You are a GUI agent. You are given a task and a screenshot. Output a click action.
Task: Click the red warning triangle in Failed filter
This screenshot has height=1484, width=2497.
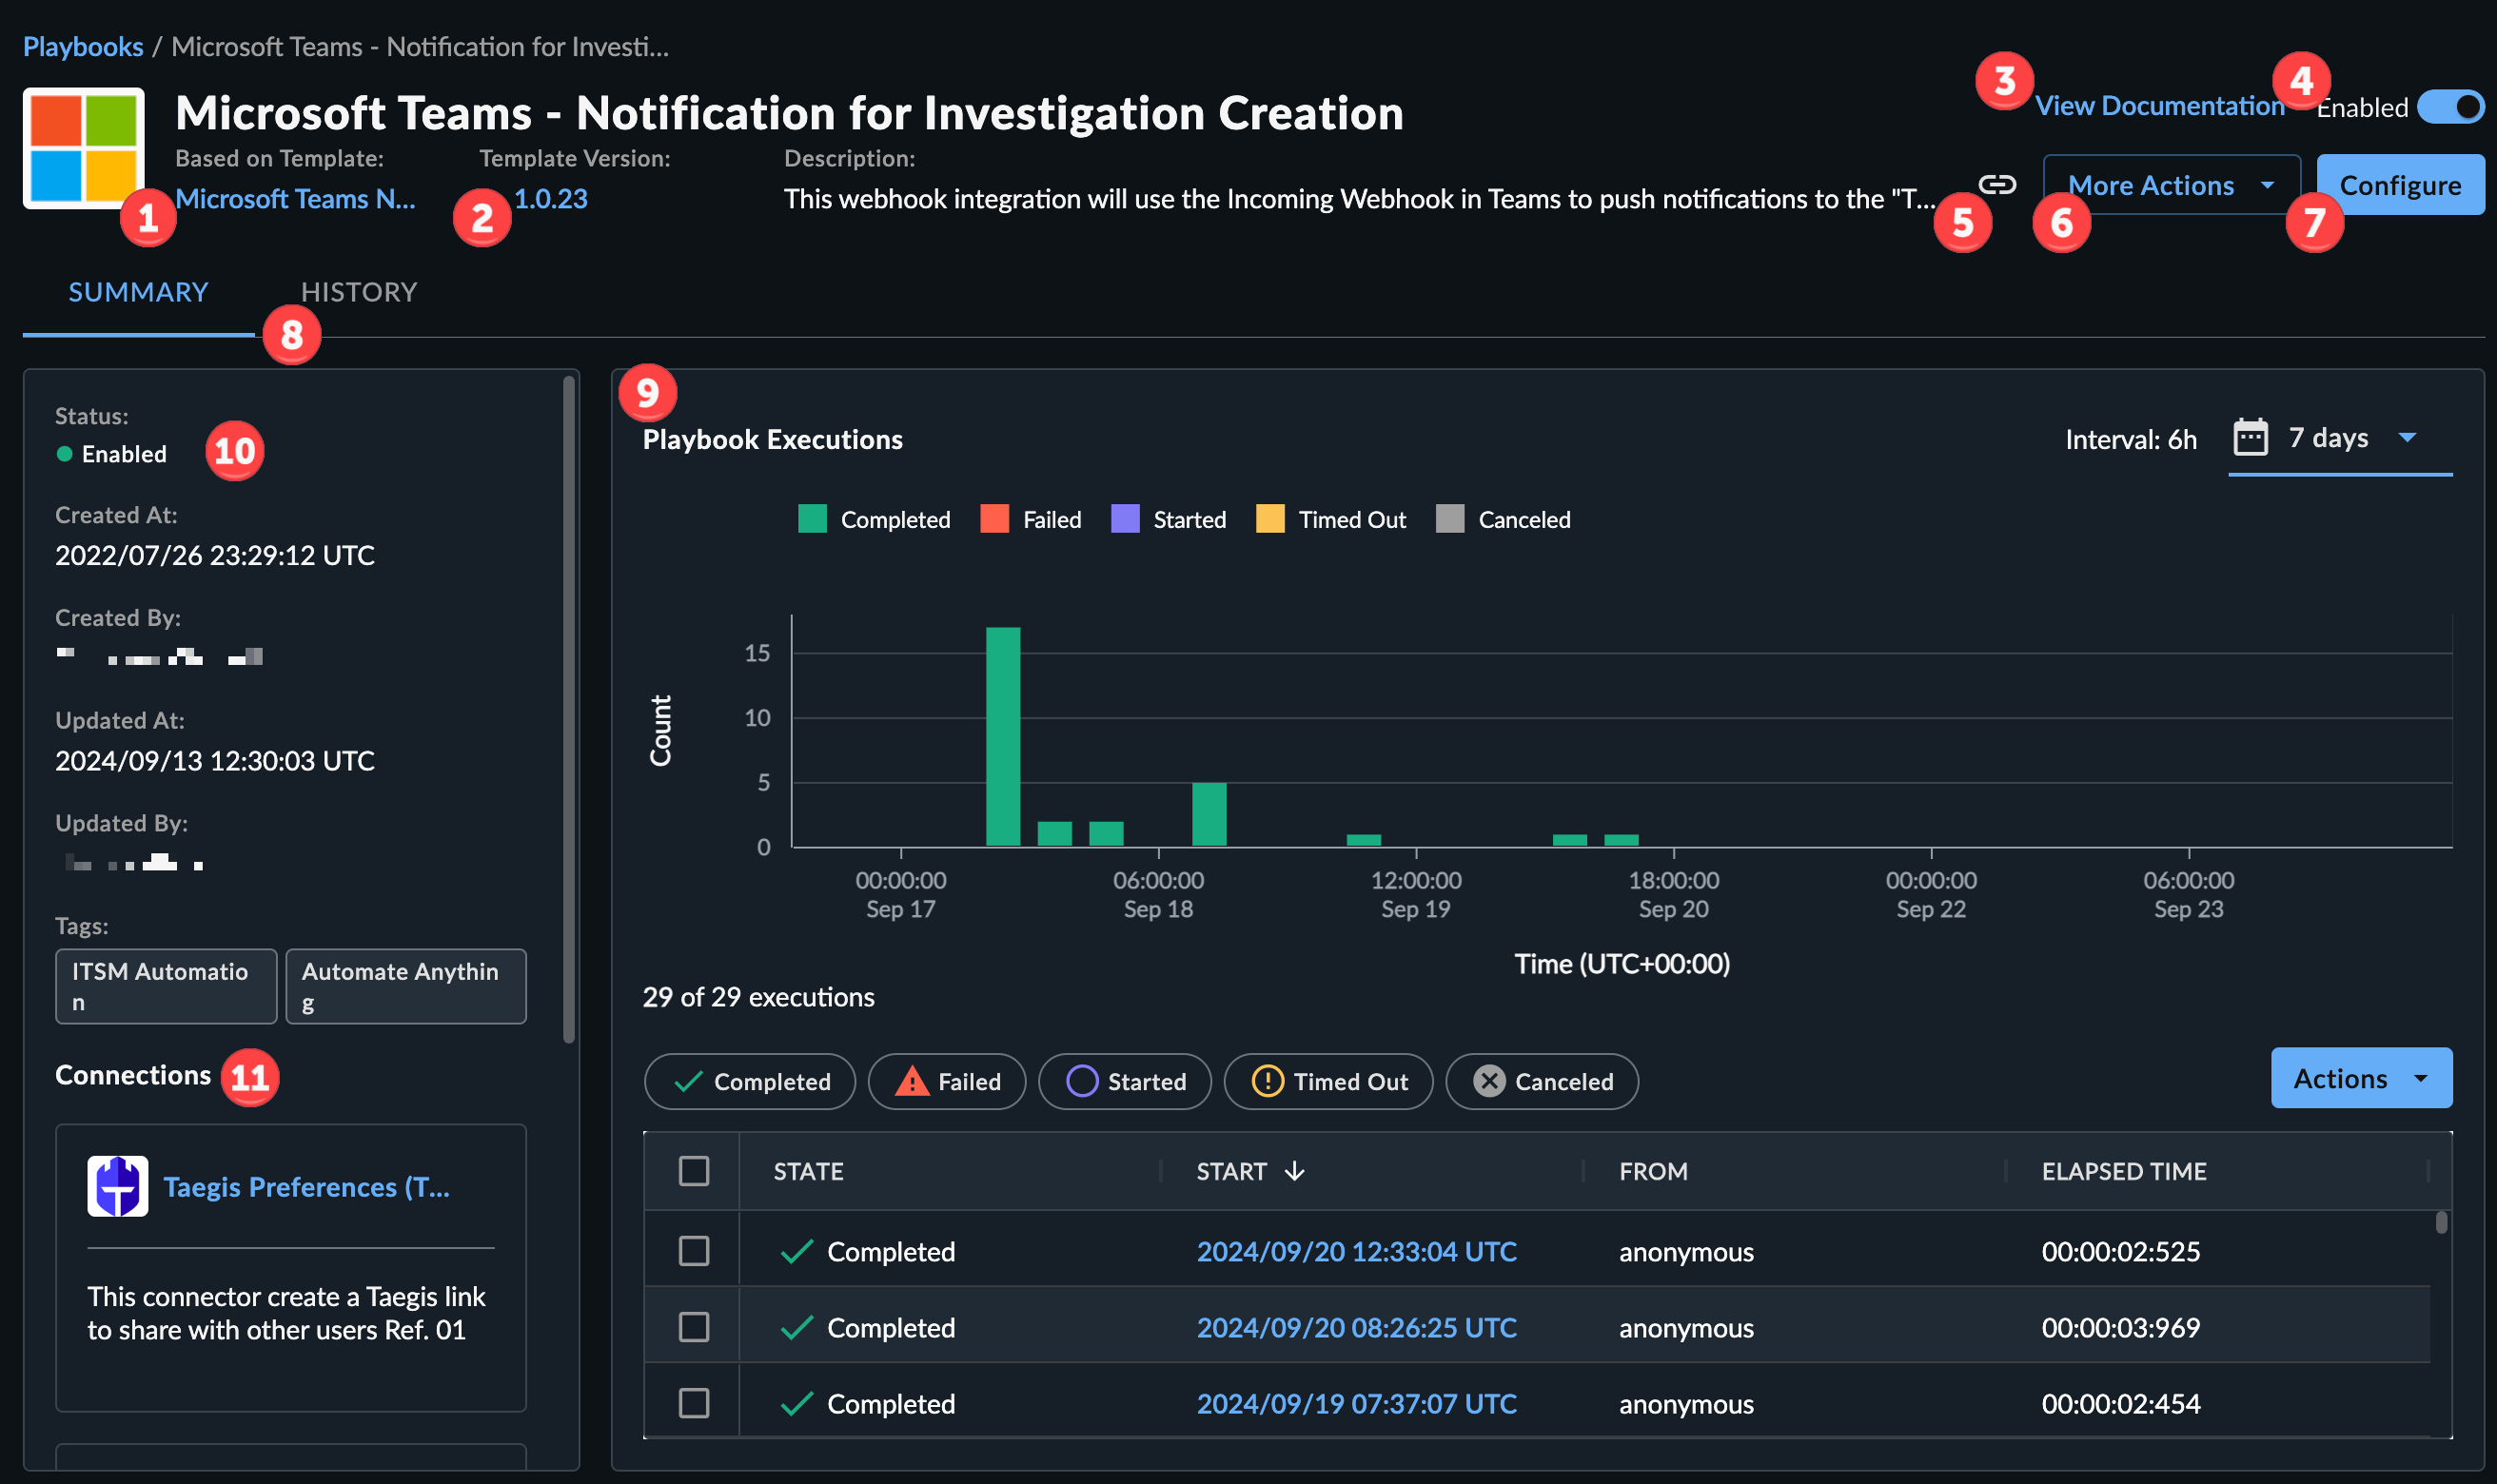(x=911, y=1081)
